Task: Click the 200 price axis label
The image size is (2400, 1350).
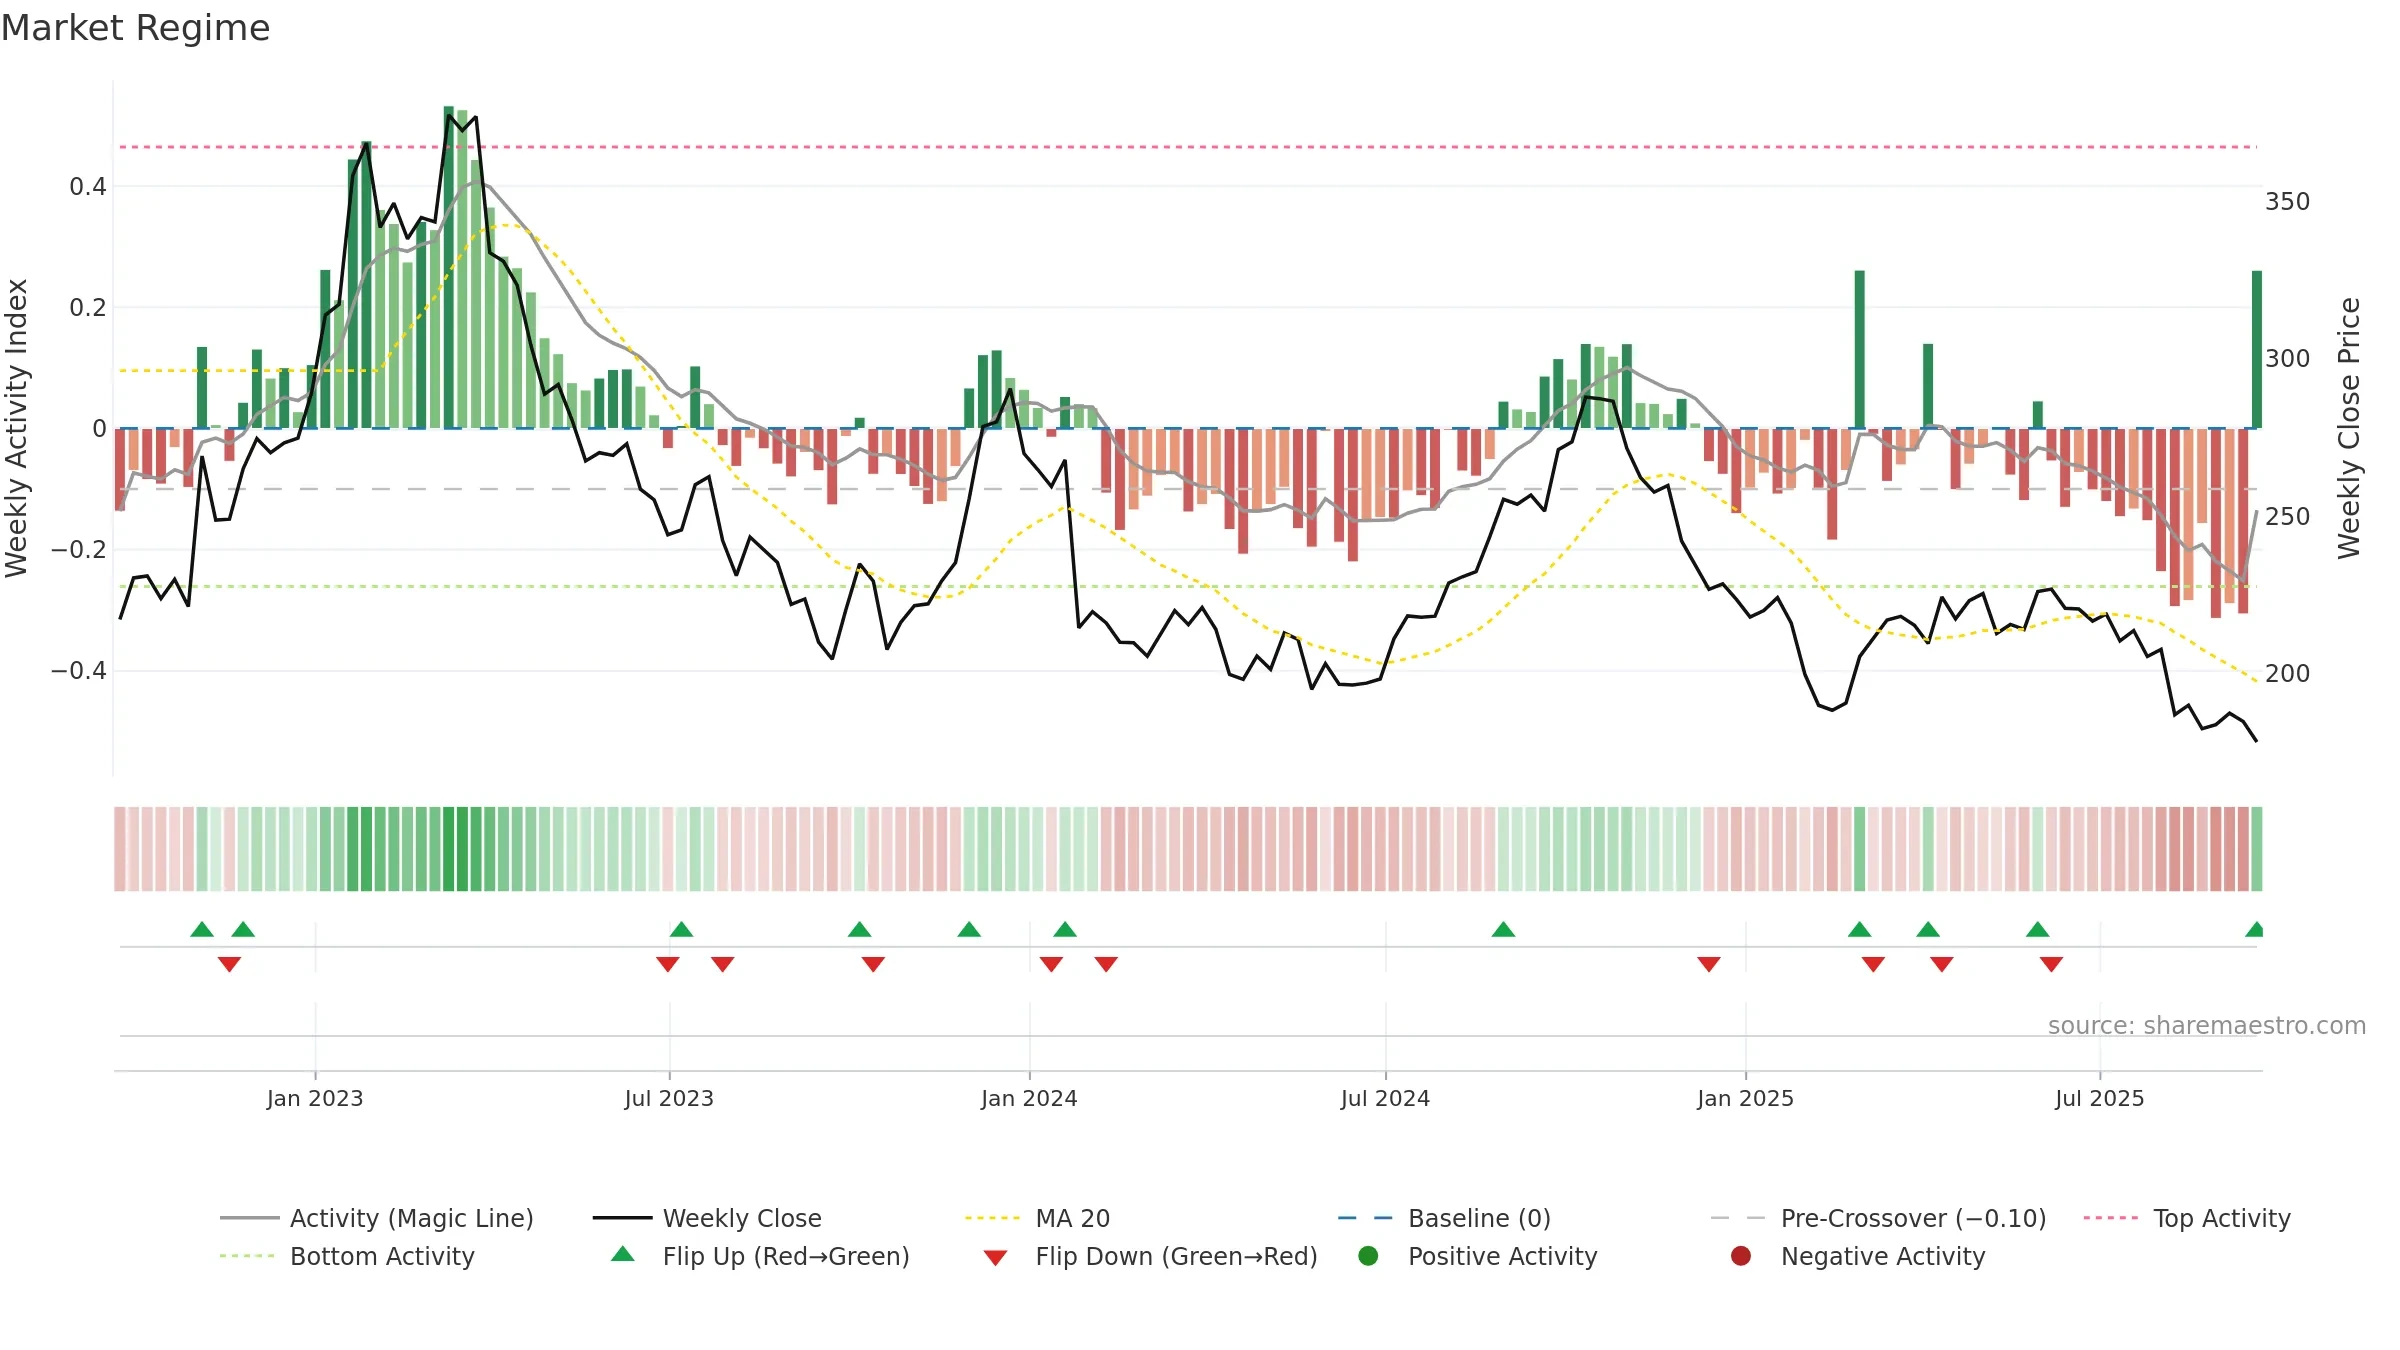Action: click(2287, 673)
